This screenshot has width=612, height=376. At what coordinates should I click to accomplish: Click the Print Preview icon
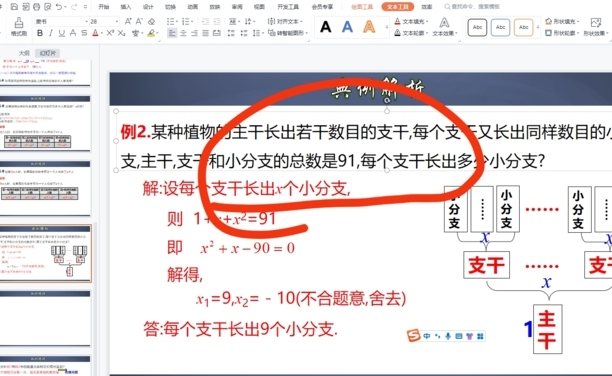(x=48, y=6)
